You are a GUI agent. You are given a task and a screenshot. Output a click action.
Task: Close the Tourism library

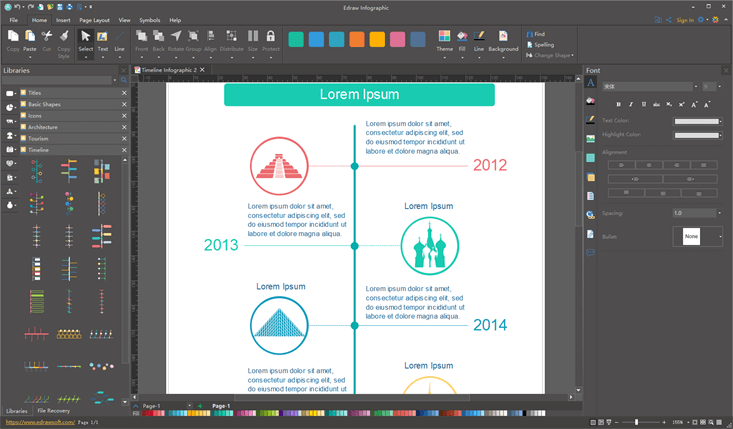[124, 139]
